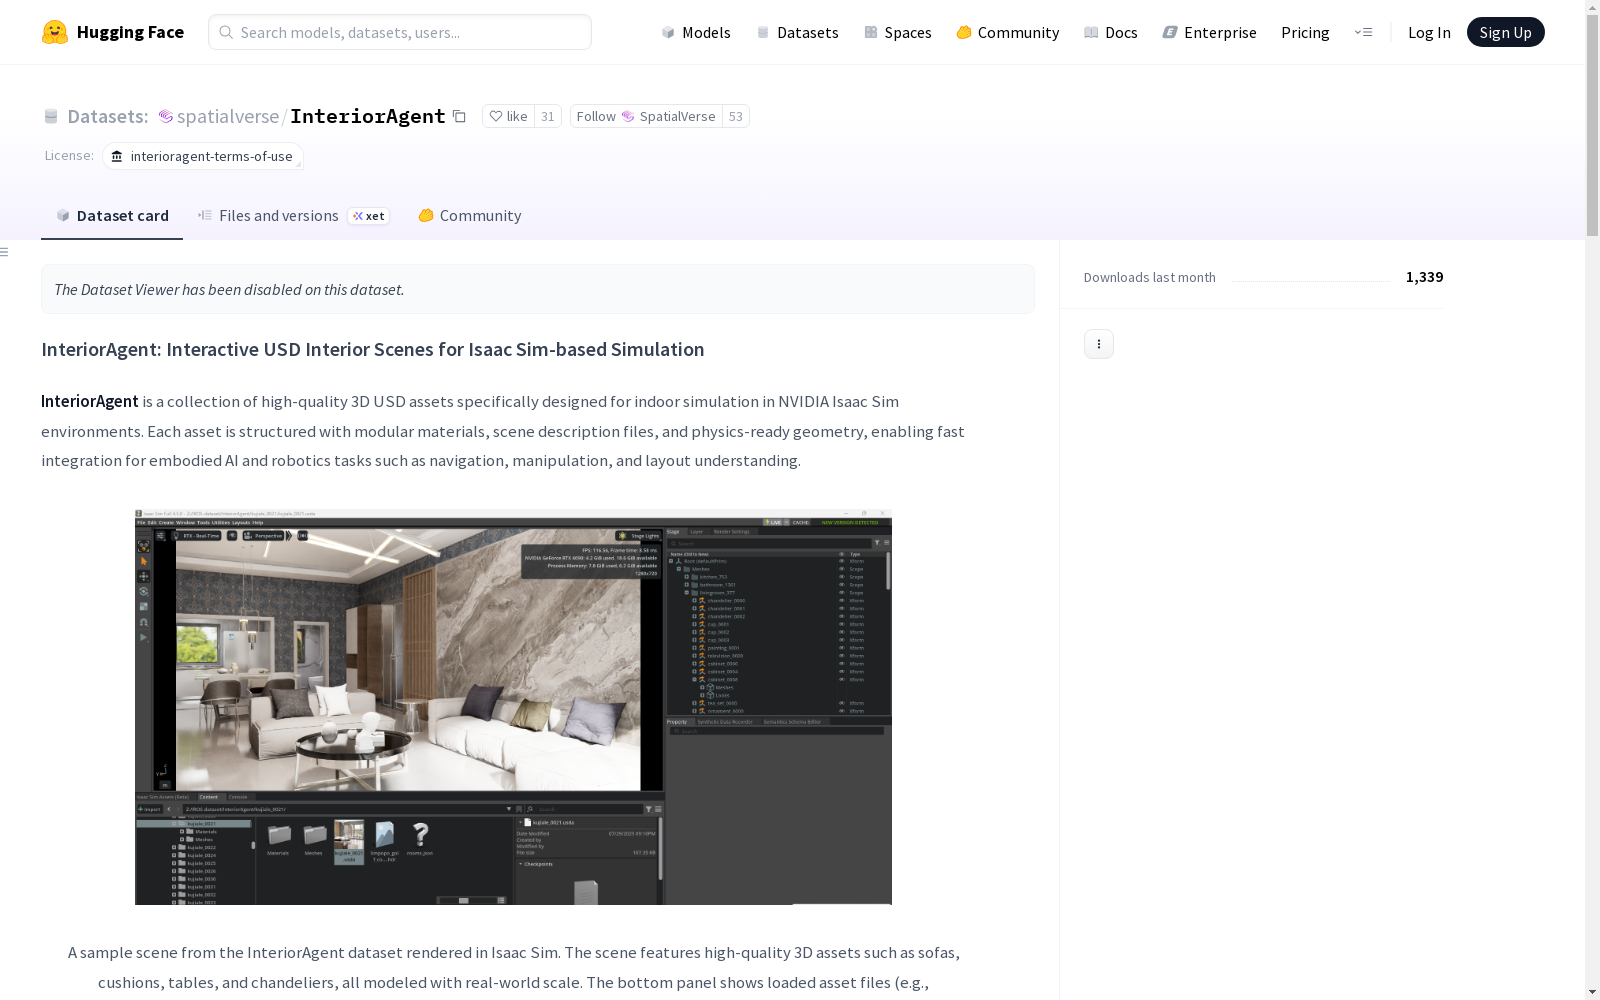Click the Dataset Viewer disabled notice
Viewport: 1600px width, 1000px height.
tap(538, 289)
